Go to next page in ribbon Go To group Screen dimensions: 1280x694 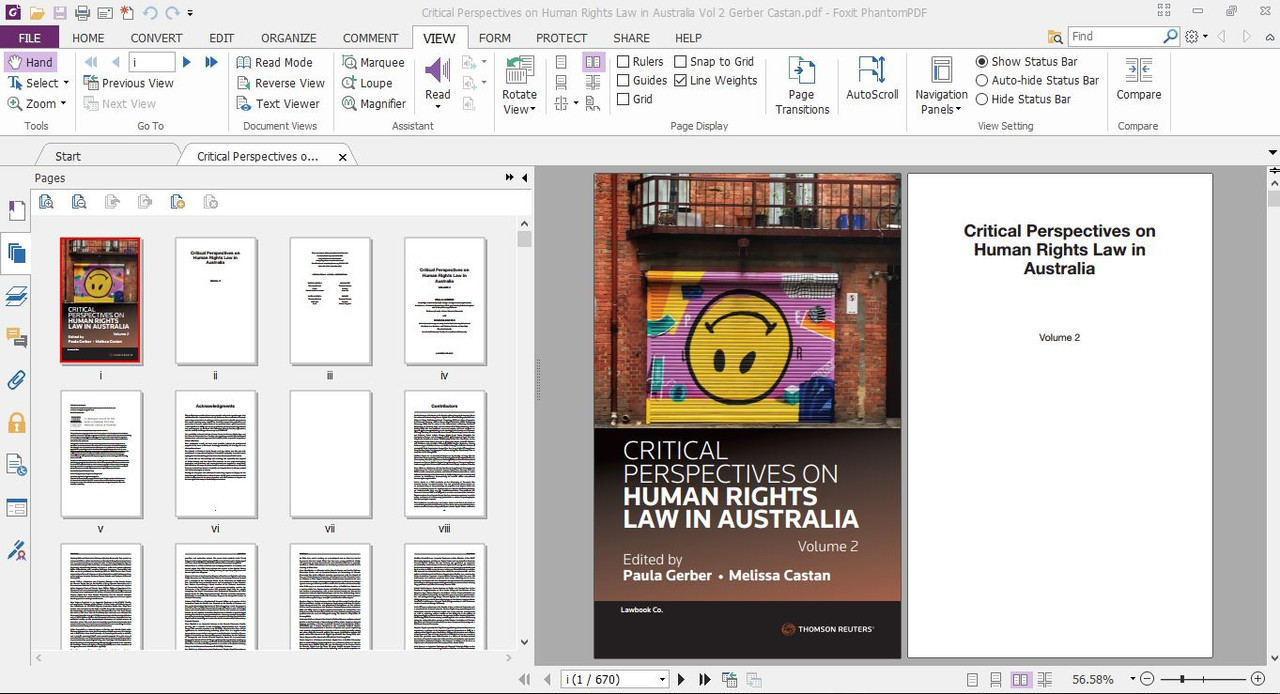pos(186,62)
